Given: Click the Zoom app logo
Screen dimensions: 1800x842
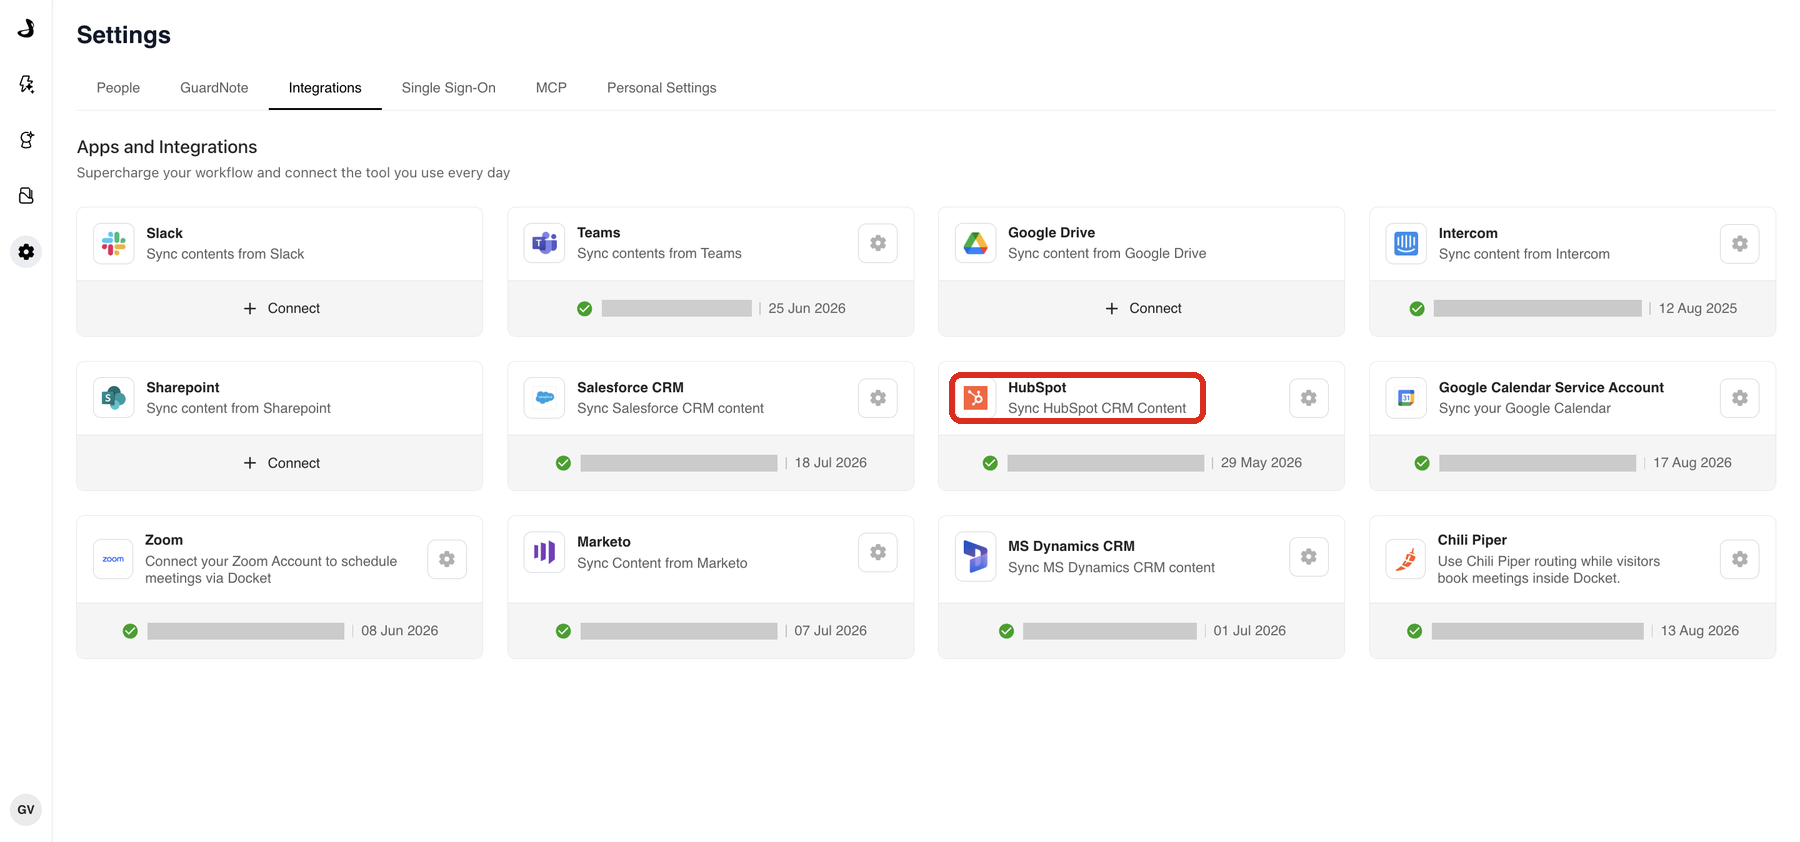Looking at the screenshot, I should (114, 559).
